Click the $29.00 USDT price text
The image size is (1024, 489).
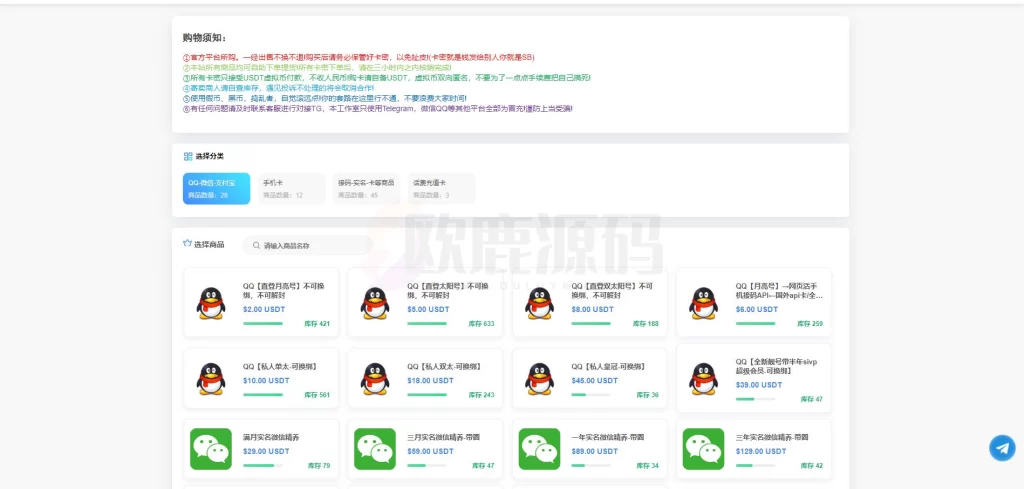266,451
